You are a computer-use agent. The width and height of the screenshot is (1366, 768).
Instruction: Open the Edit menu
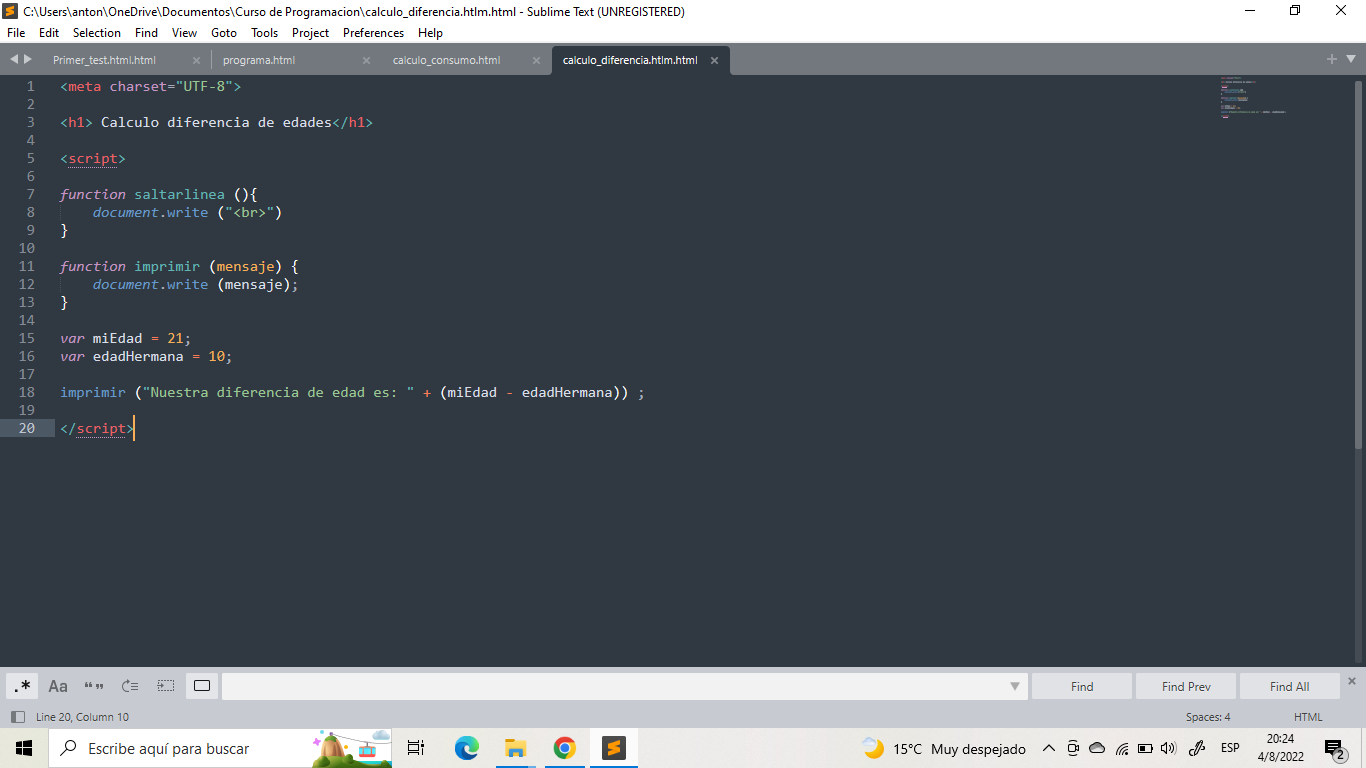pos(49,33)
